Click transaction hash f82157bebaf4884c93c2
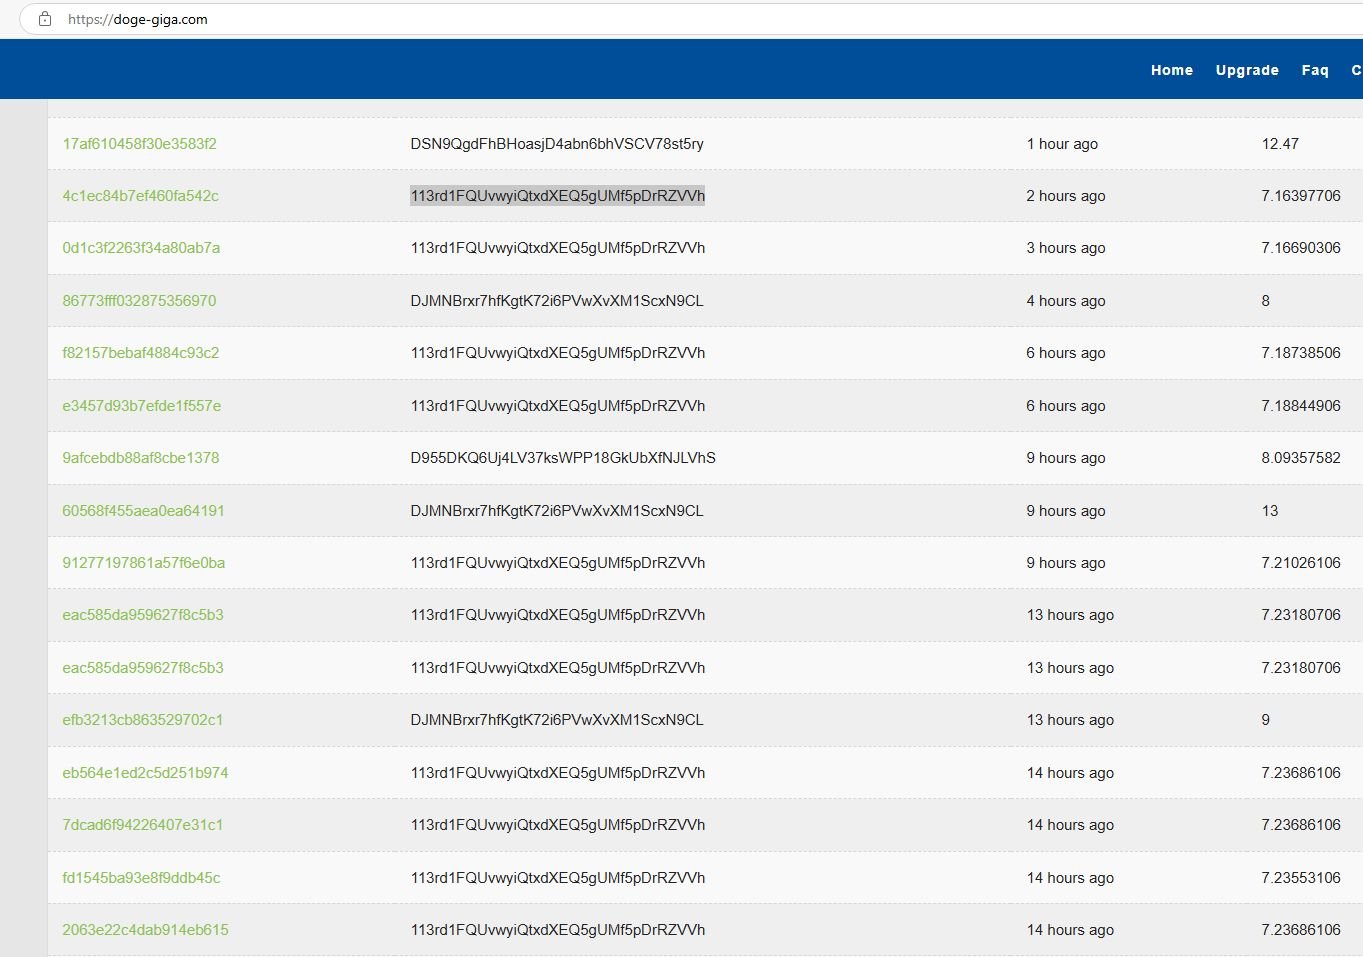Screen dimensions: 1363x957 pyautogui.click(x=140, y=353)
